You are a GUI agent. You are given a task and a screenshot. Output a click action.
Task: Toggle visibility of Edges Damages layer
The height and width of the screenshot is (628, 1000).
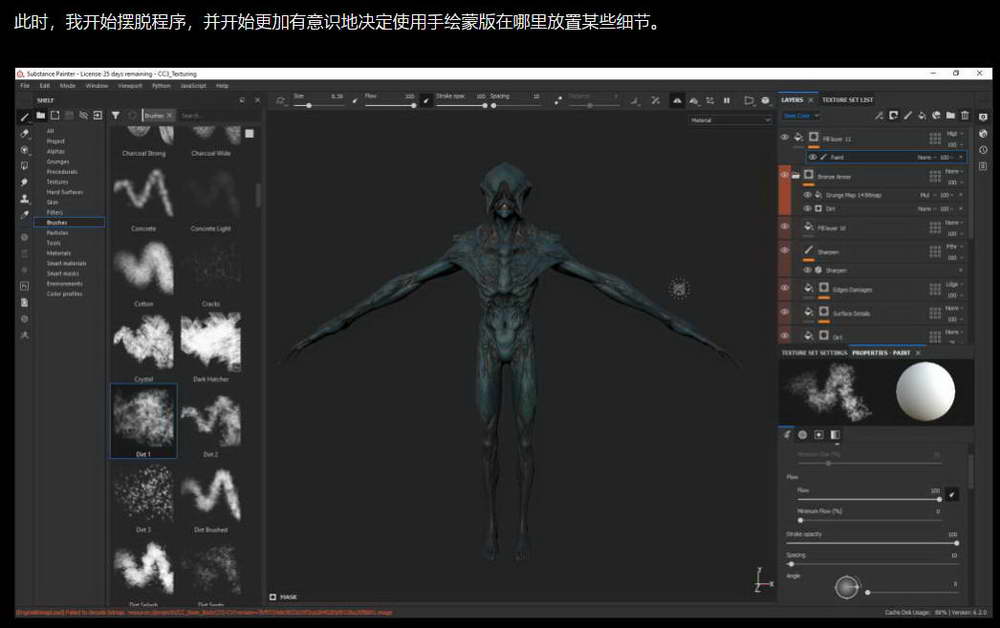pos(784,288)
